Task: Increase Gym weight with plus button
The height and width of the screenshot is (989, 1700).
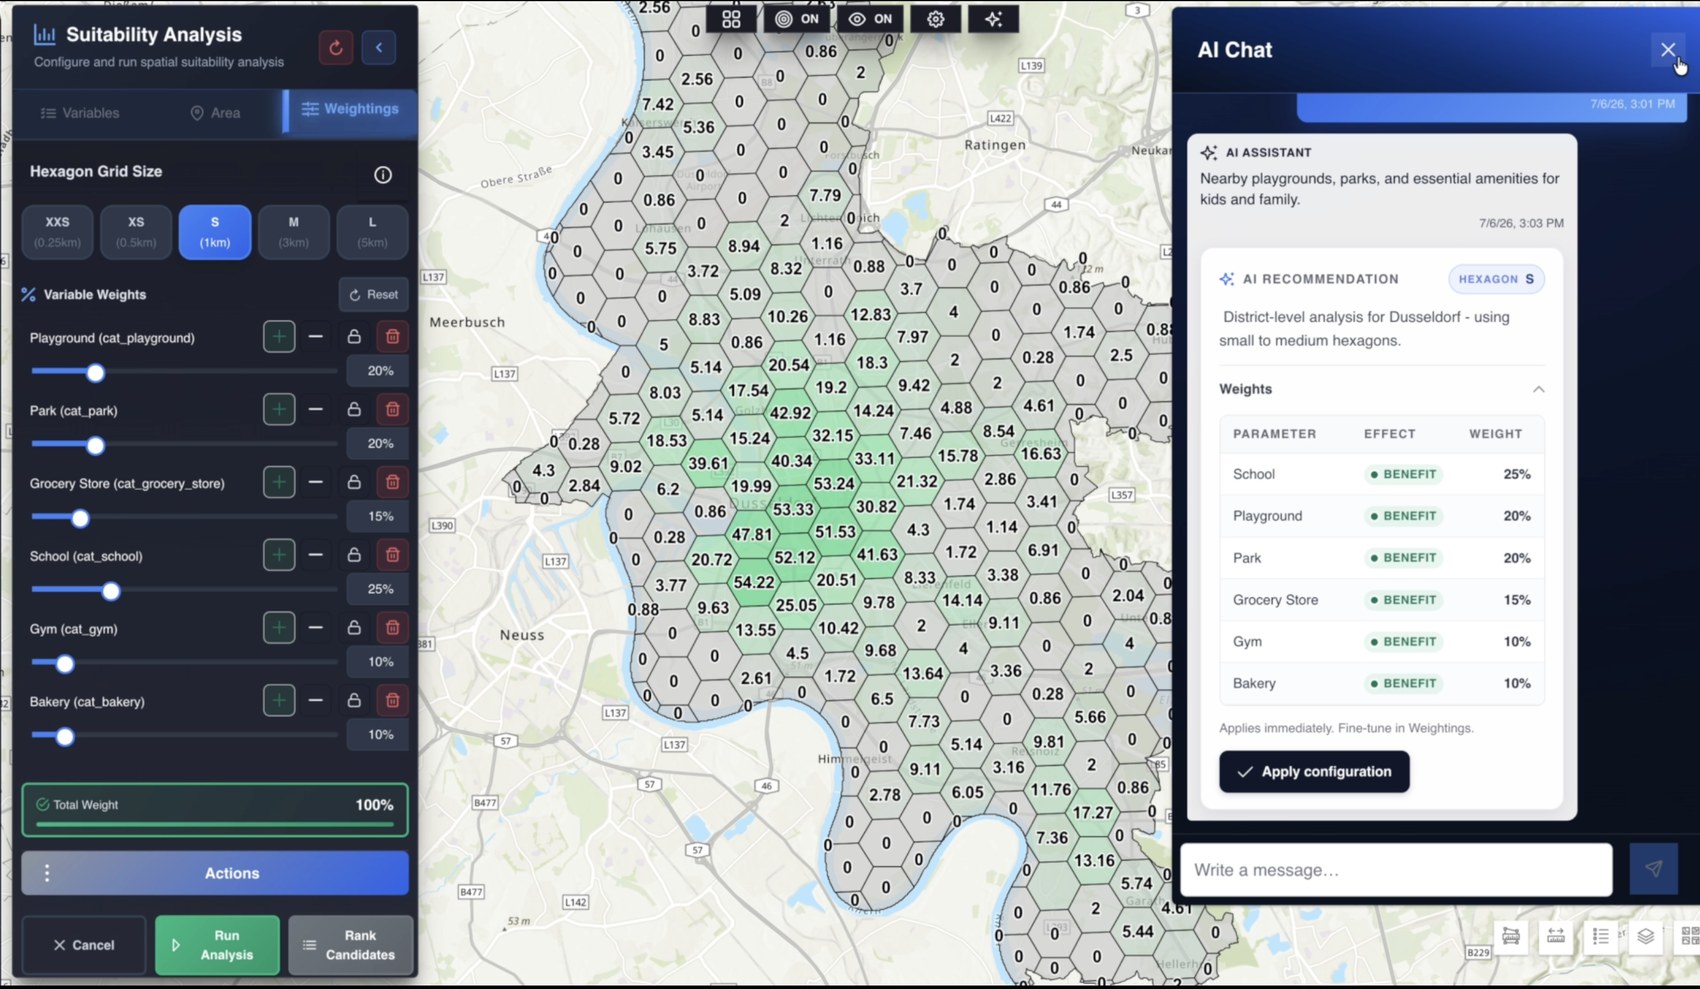Action: tap(279, 628)
